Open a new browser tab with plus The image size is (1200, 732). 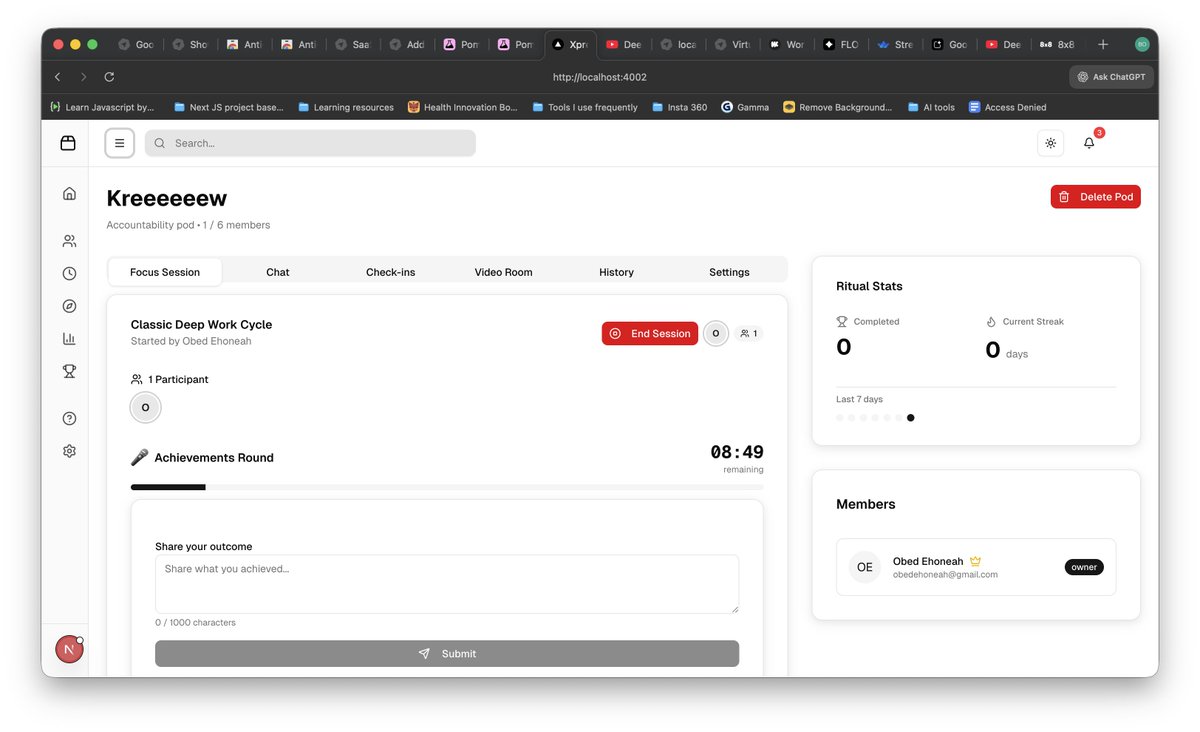pos(1103,44)
